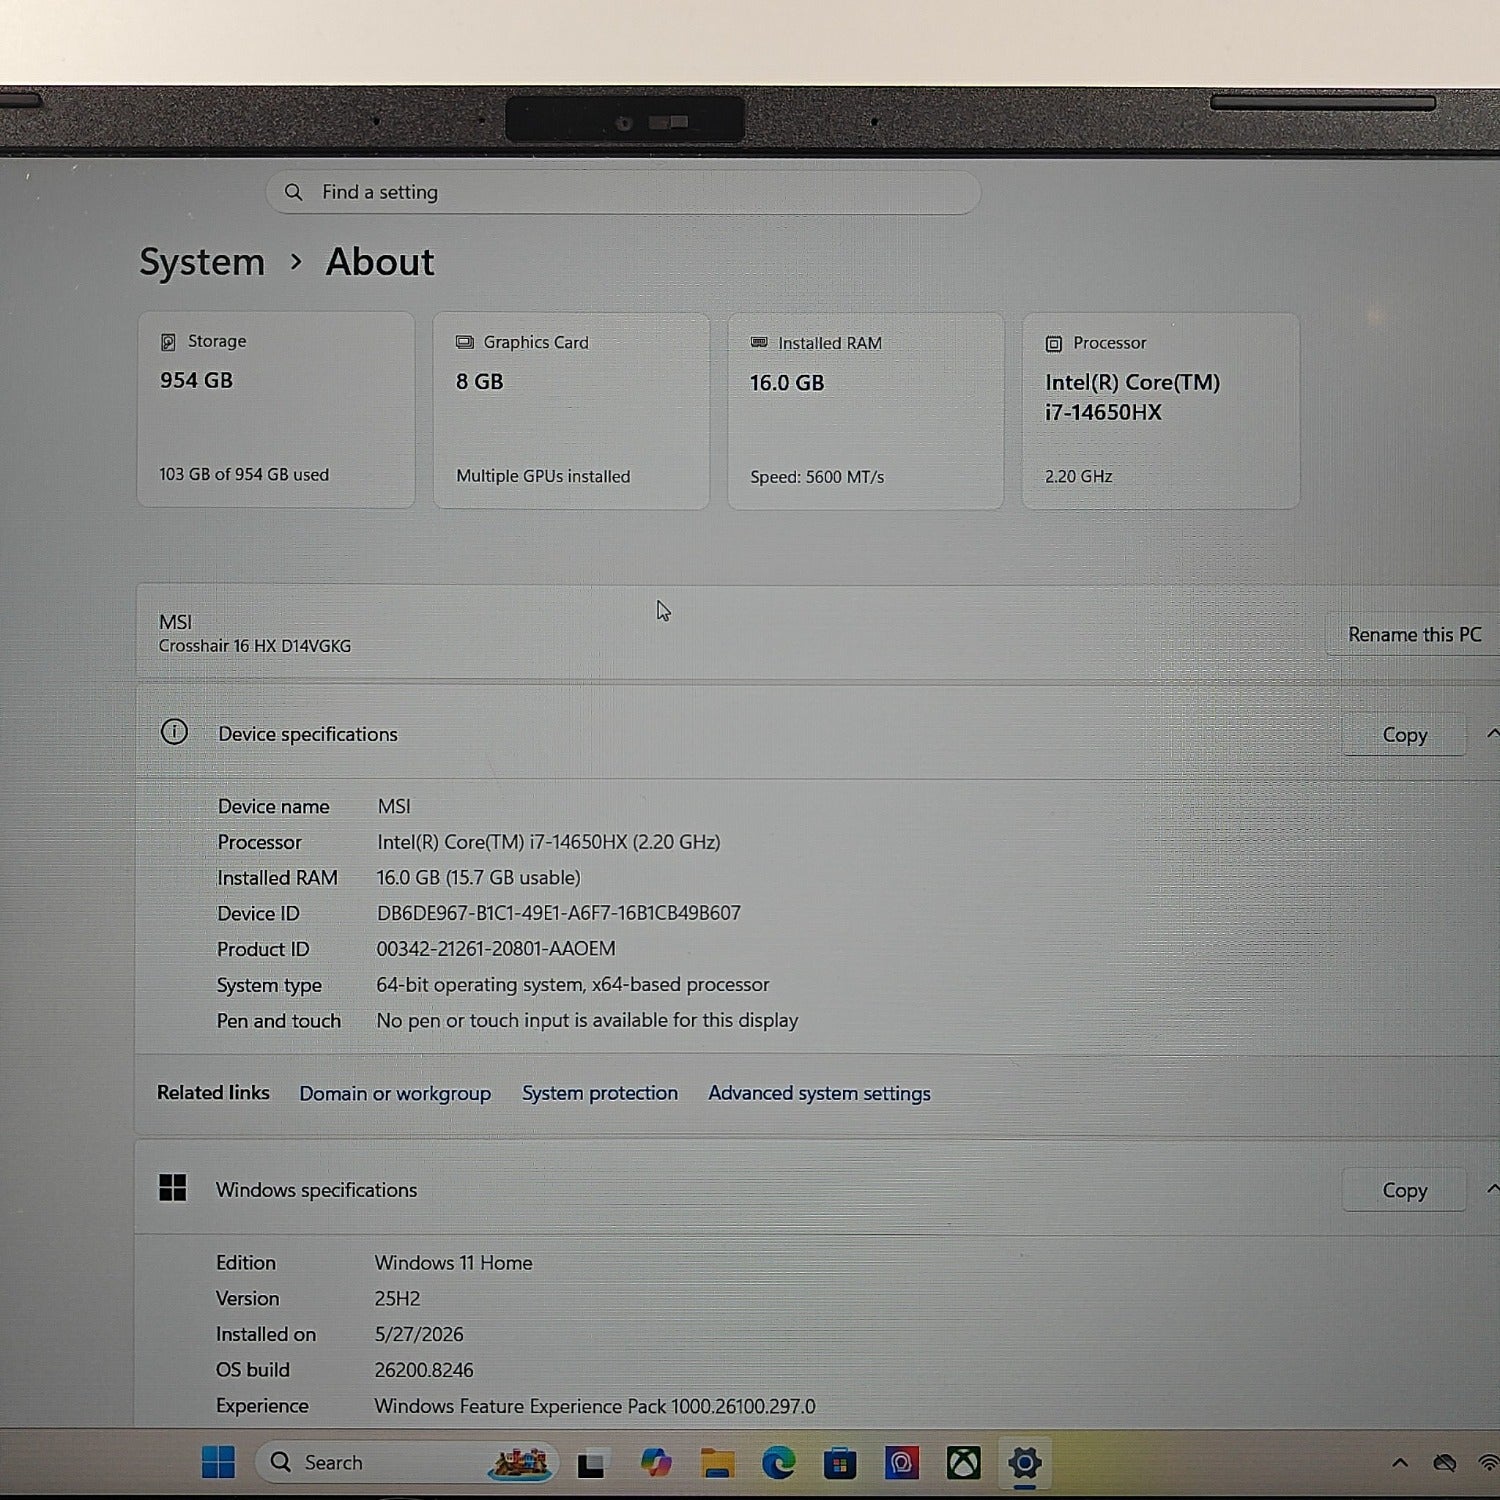This screenshot has height=1500, width=1500.
Task: Click the version value 25H2
Action: pos(397,1299)
